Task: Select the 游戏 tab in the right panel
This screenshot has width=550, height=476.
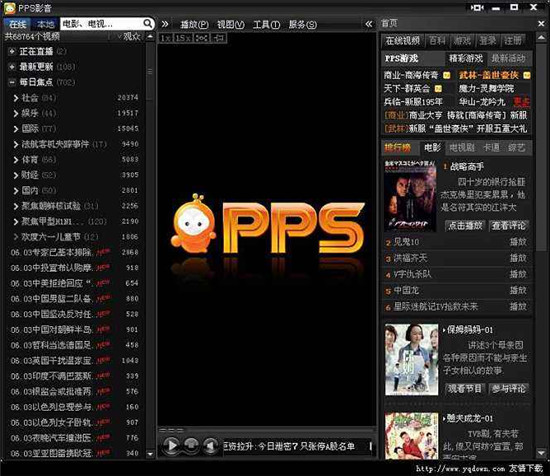Action: 462,41
